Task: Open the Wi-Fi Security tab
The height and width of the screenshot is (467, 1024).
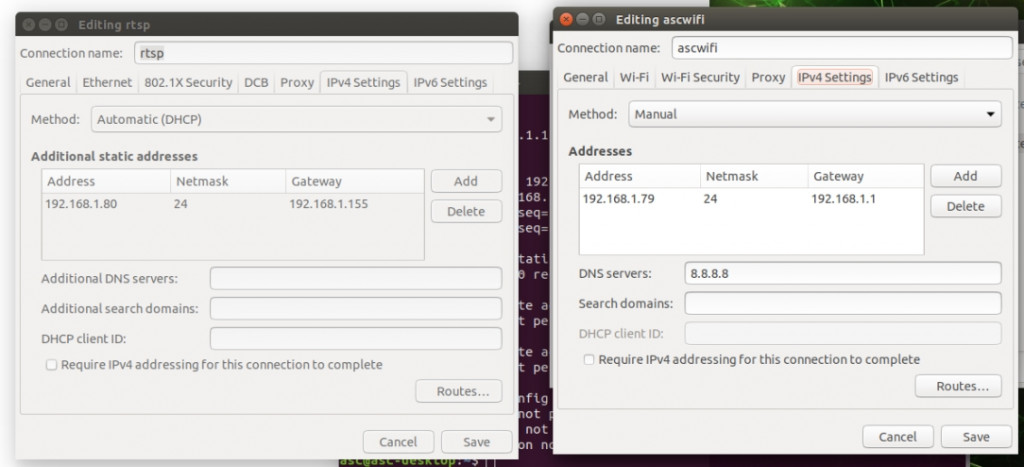Action: (x=700, y=77)
